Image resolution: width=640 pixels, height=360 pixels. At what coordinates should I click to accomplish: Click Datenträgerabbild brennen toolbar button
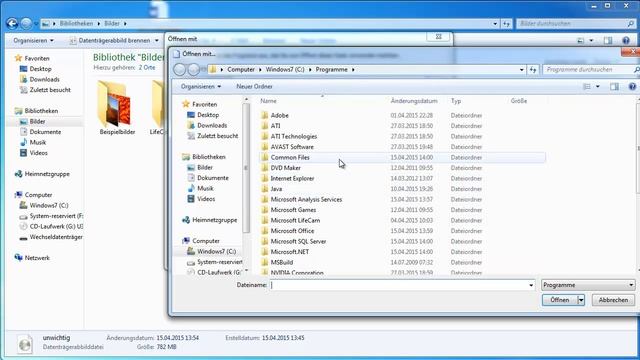pos(114,40)
